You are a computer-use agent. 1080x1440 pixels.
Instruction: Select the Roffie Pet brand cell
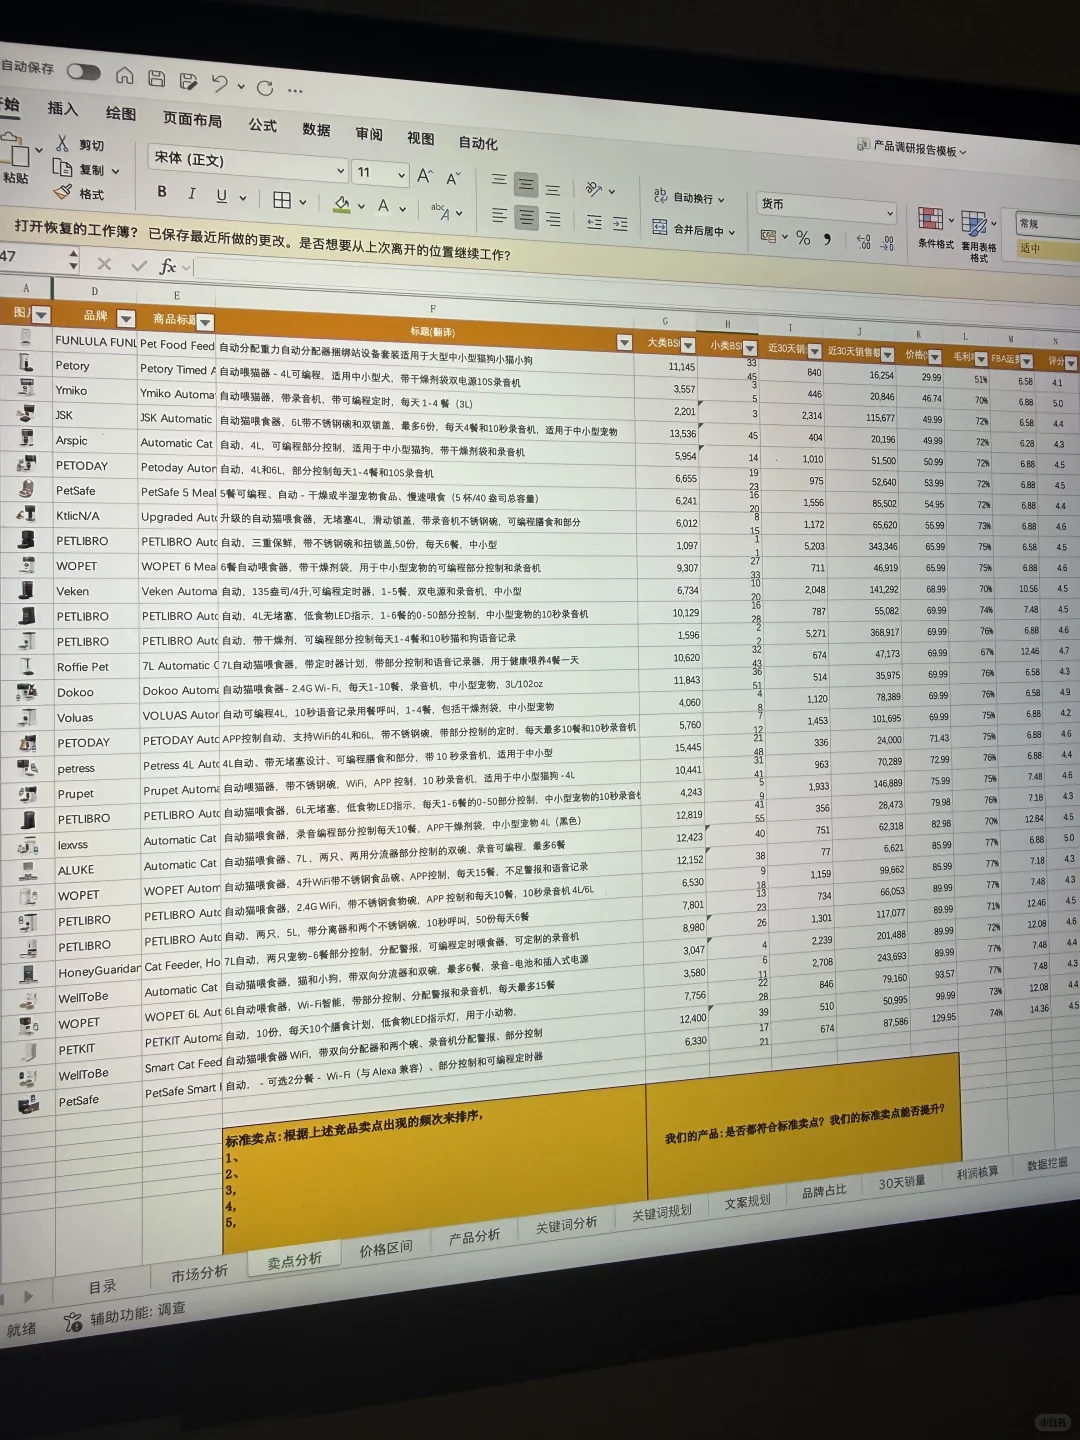(95, 667)
